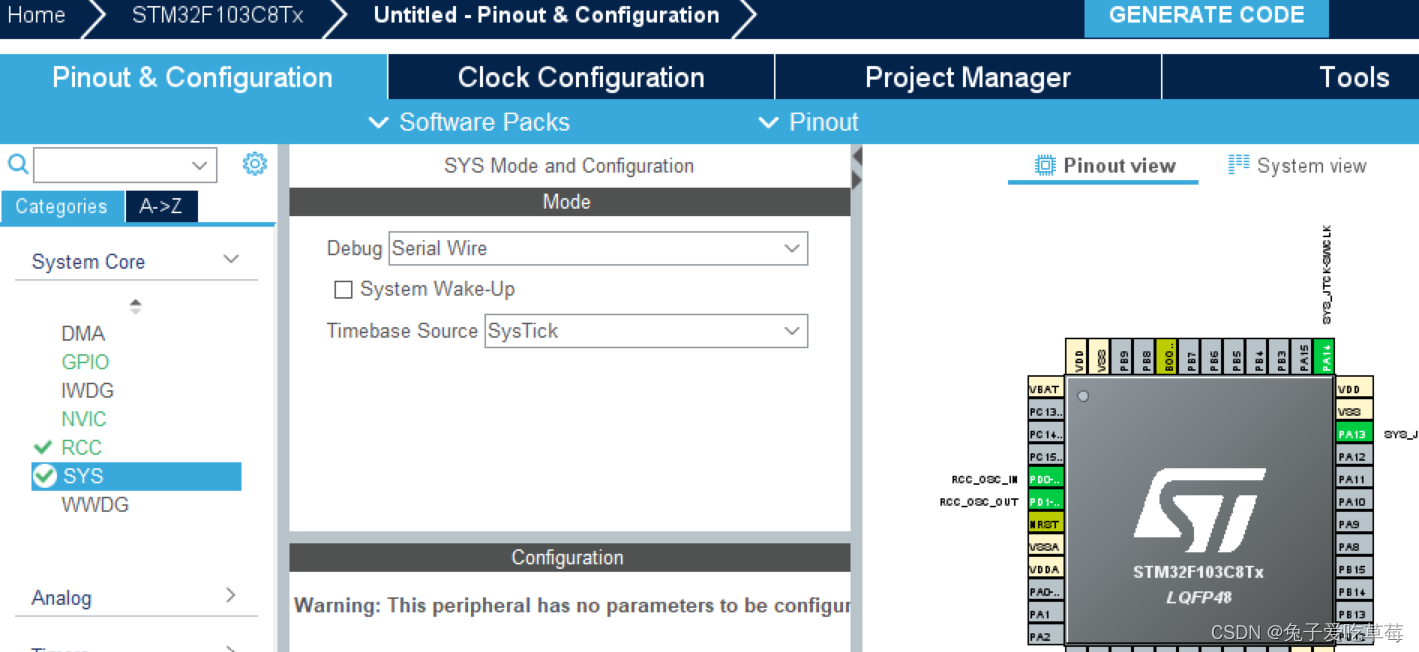Screen dimensions: 1419x652
Task: Select the PA8 pin
Action: (1354, 546)
